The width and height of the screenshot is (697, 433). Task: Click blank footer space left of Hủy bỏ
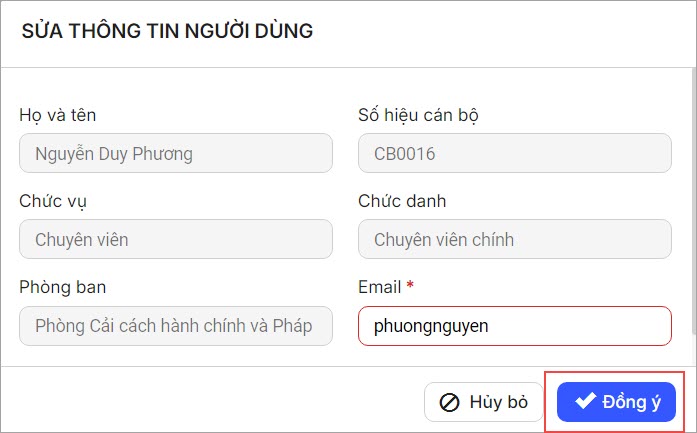pyautogui.click(x=200, y=402)
